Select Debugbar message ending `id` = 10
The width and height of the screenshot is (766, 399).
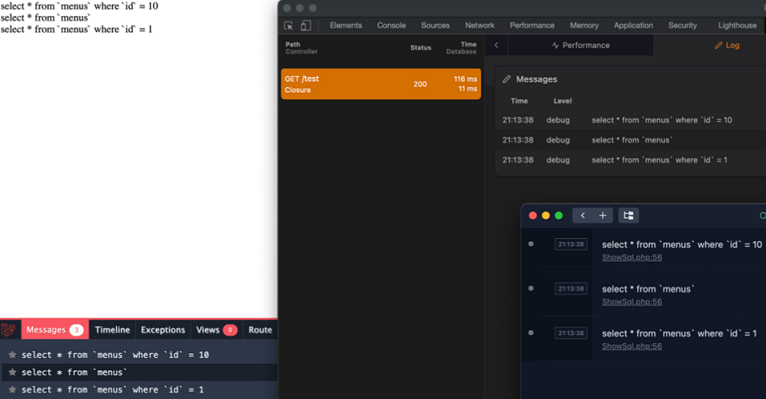point(115,355)
